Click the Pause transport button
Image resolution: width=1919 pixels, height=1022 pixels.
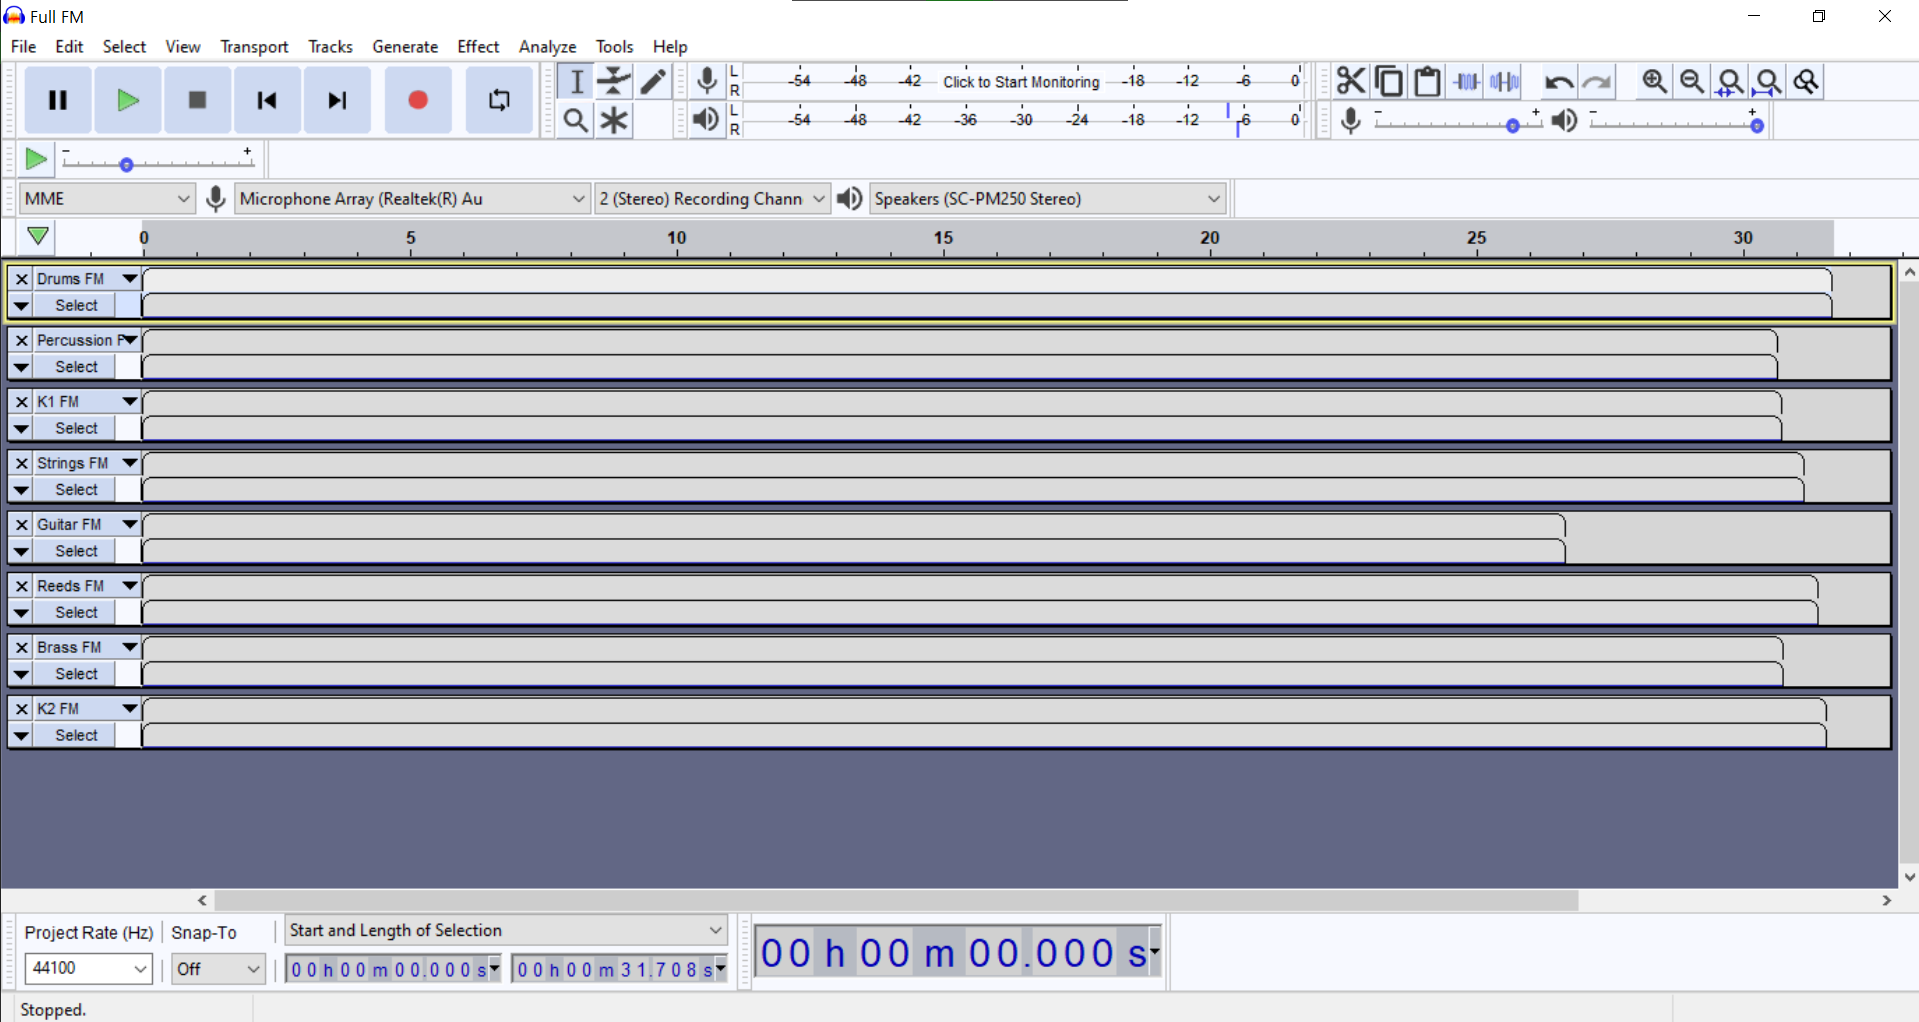point(58,100)
